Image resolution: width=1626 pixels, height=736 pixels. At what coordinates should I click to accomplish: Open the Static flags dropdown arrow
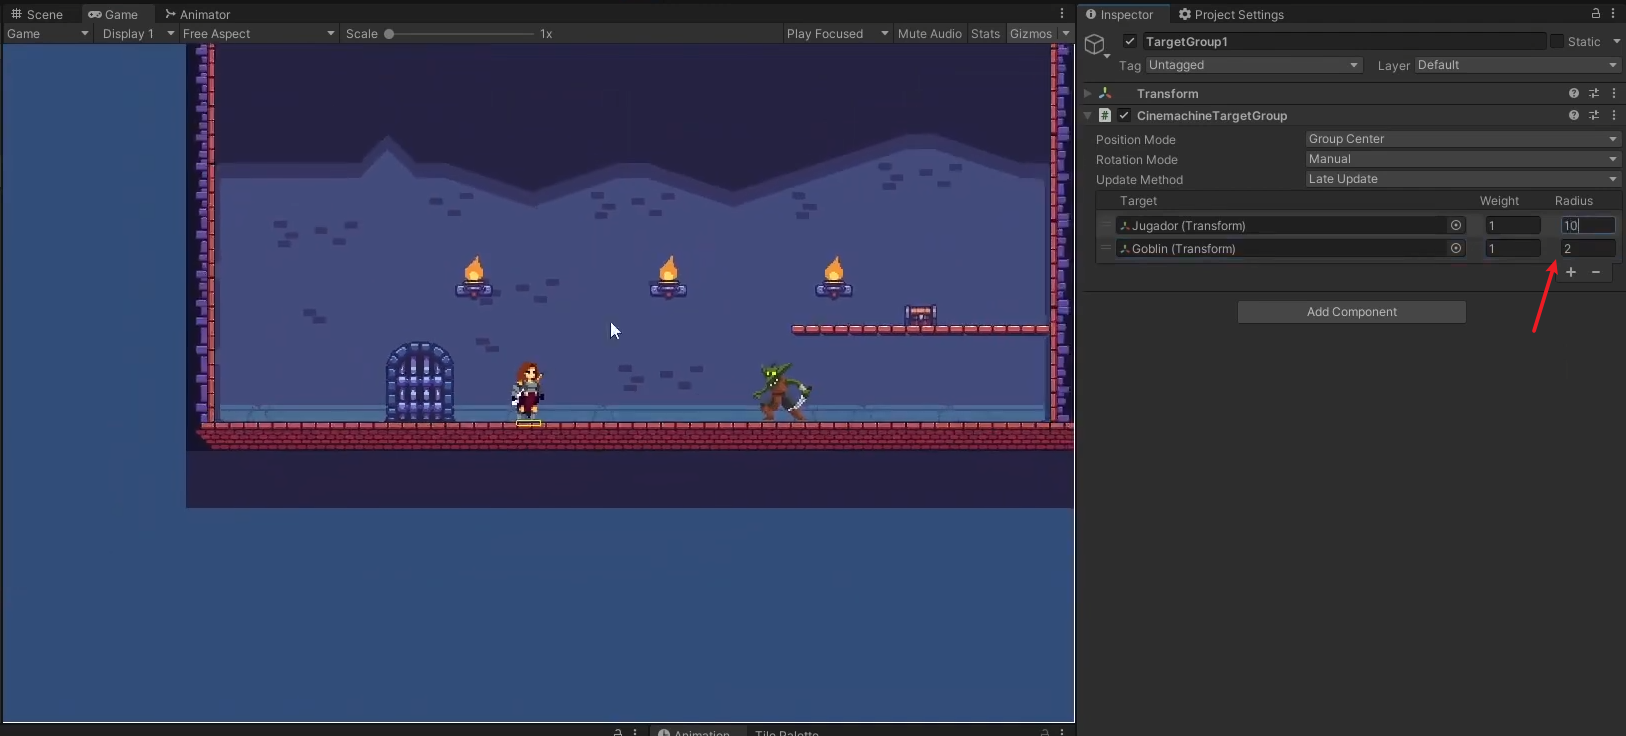coord(1616,41)
